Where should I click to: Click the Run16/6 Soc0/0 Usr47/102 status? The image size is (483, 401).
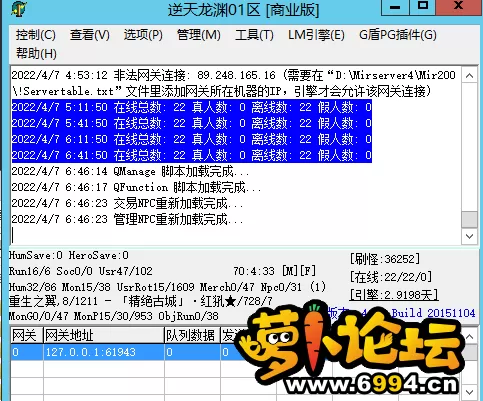tap(80, 271)
